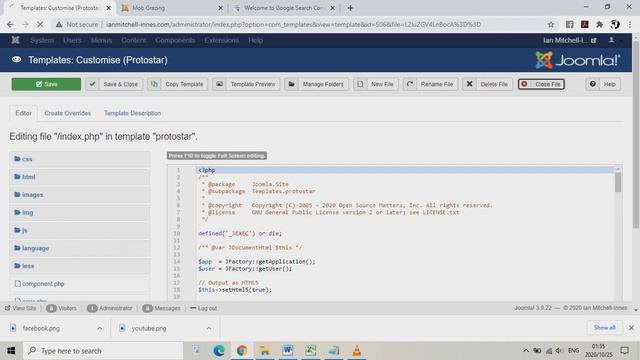This screenshot has height=360, width=640.
Task: Open the Users menu
Action: pos(72,40)
